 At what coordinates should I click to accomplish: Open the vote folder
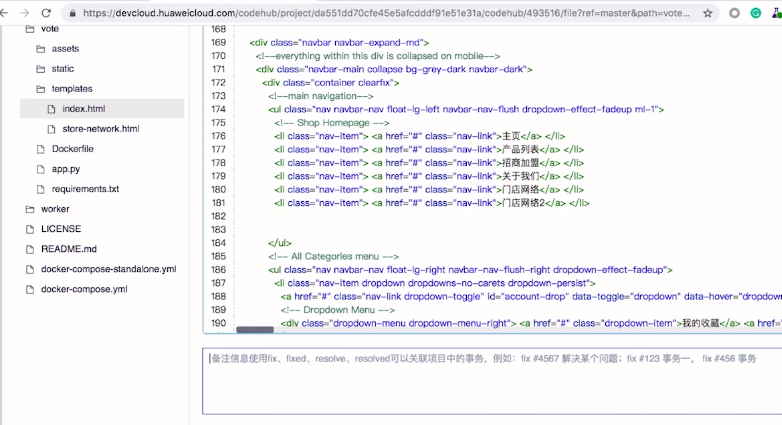click(49, 29)
